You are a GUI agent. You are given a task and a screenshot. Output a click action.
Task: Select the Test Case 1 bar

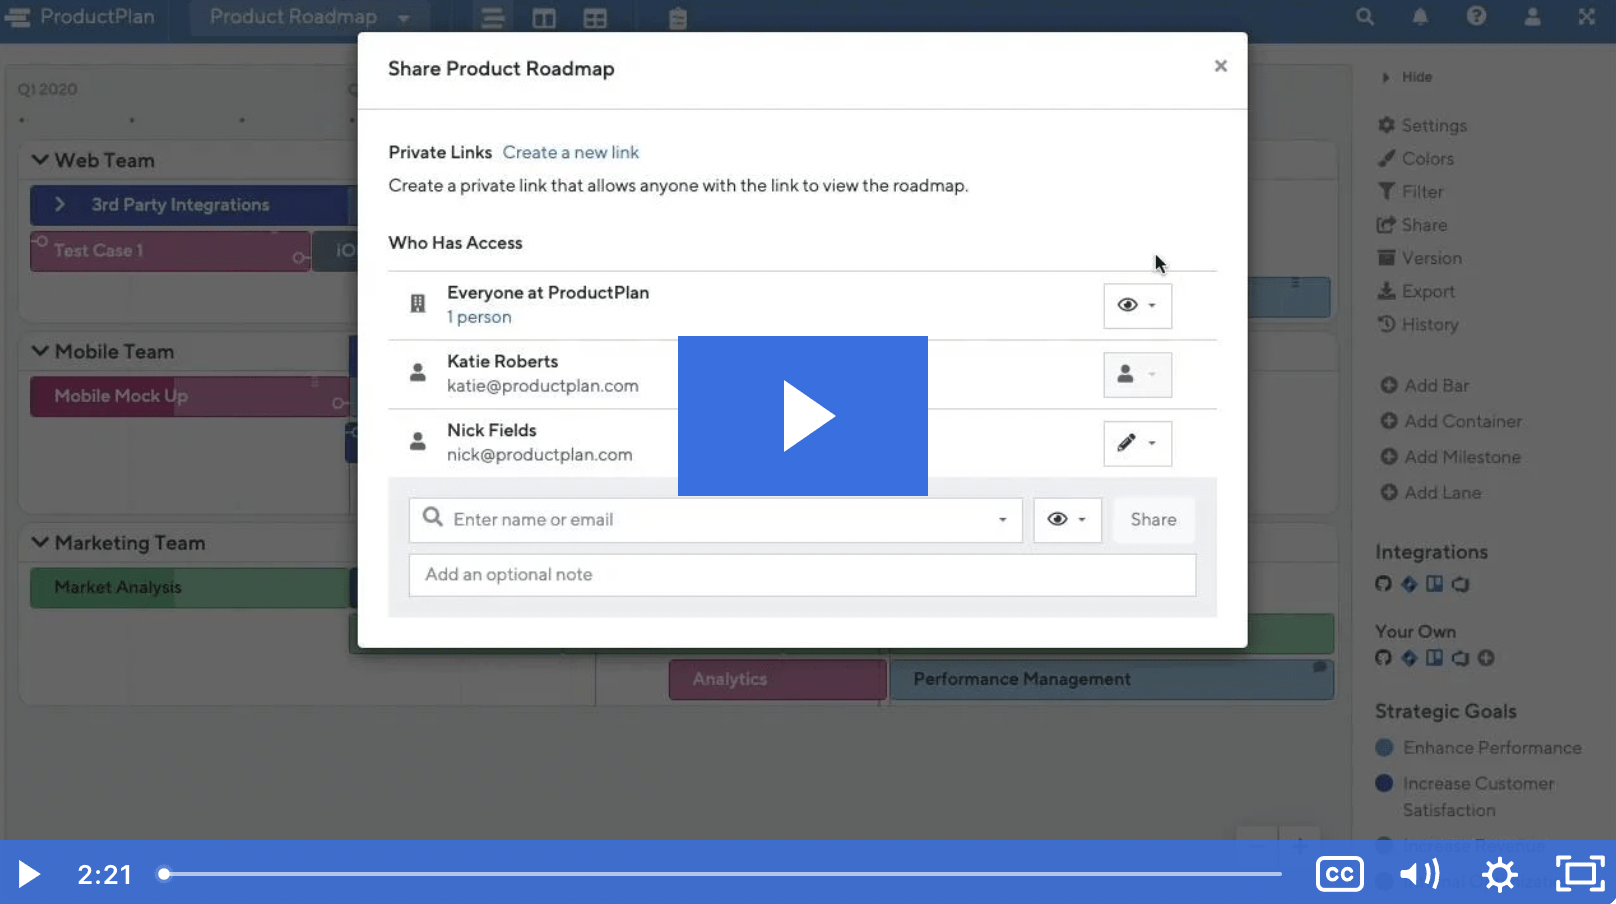point(170,251)
